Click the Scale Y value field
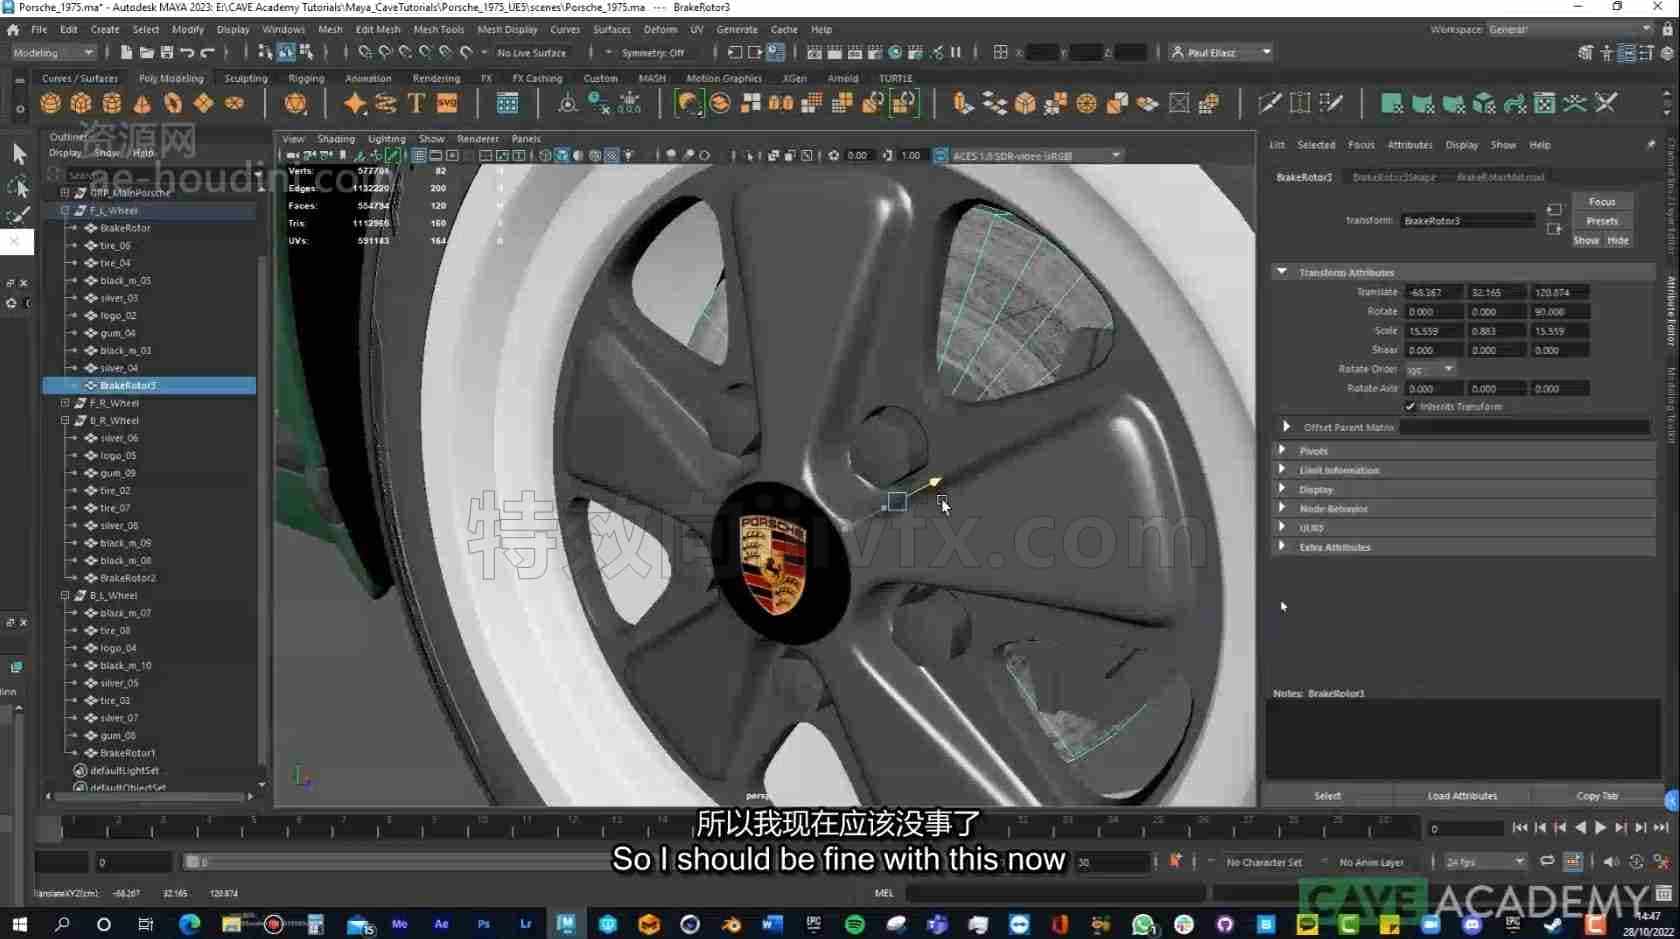 tap(1496, 331)
